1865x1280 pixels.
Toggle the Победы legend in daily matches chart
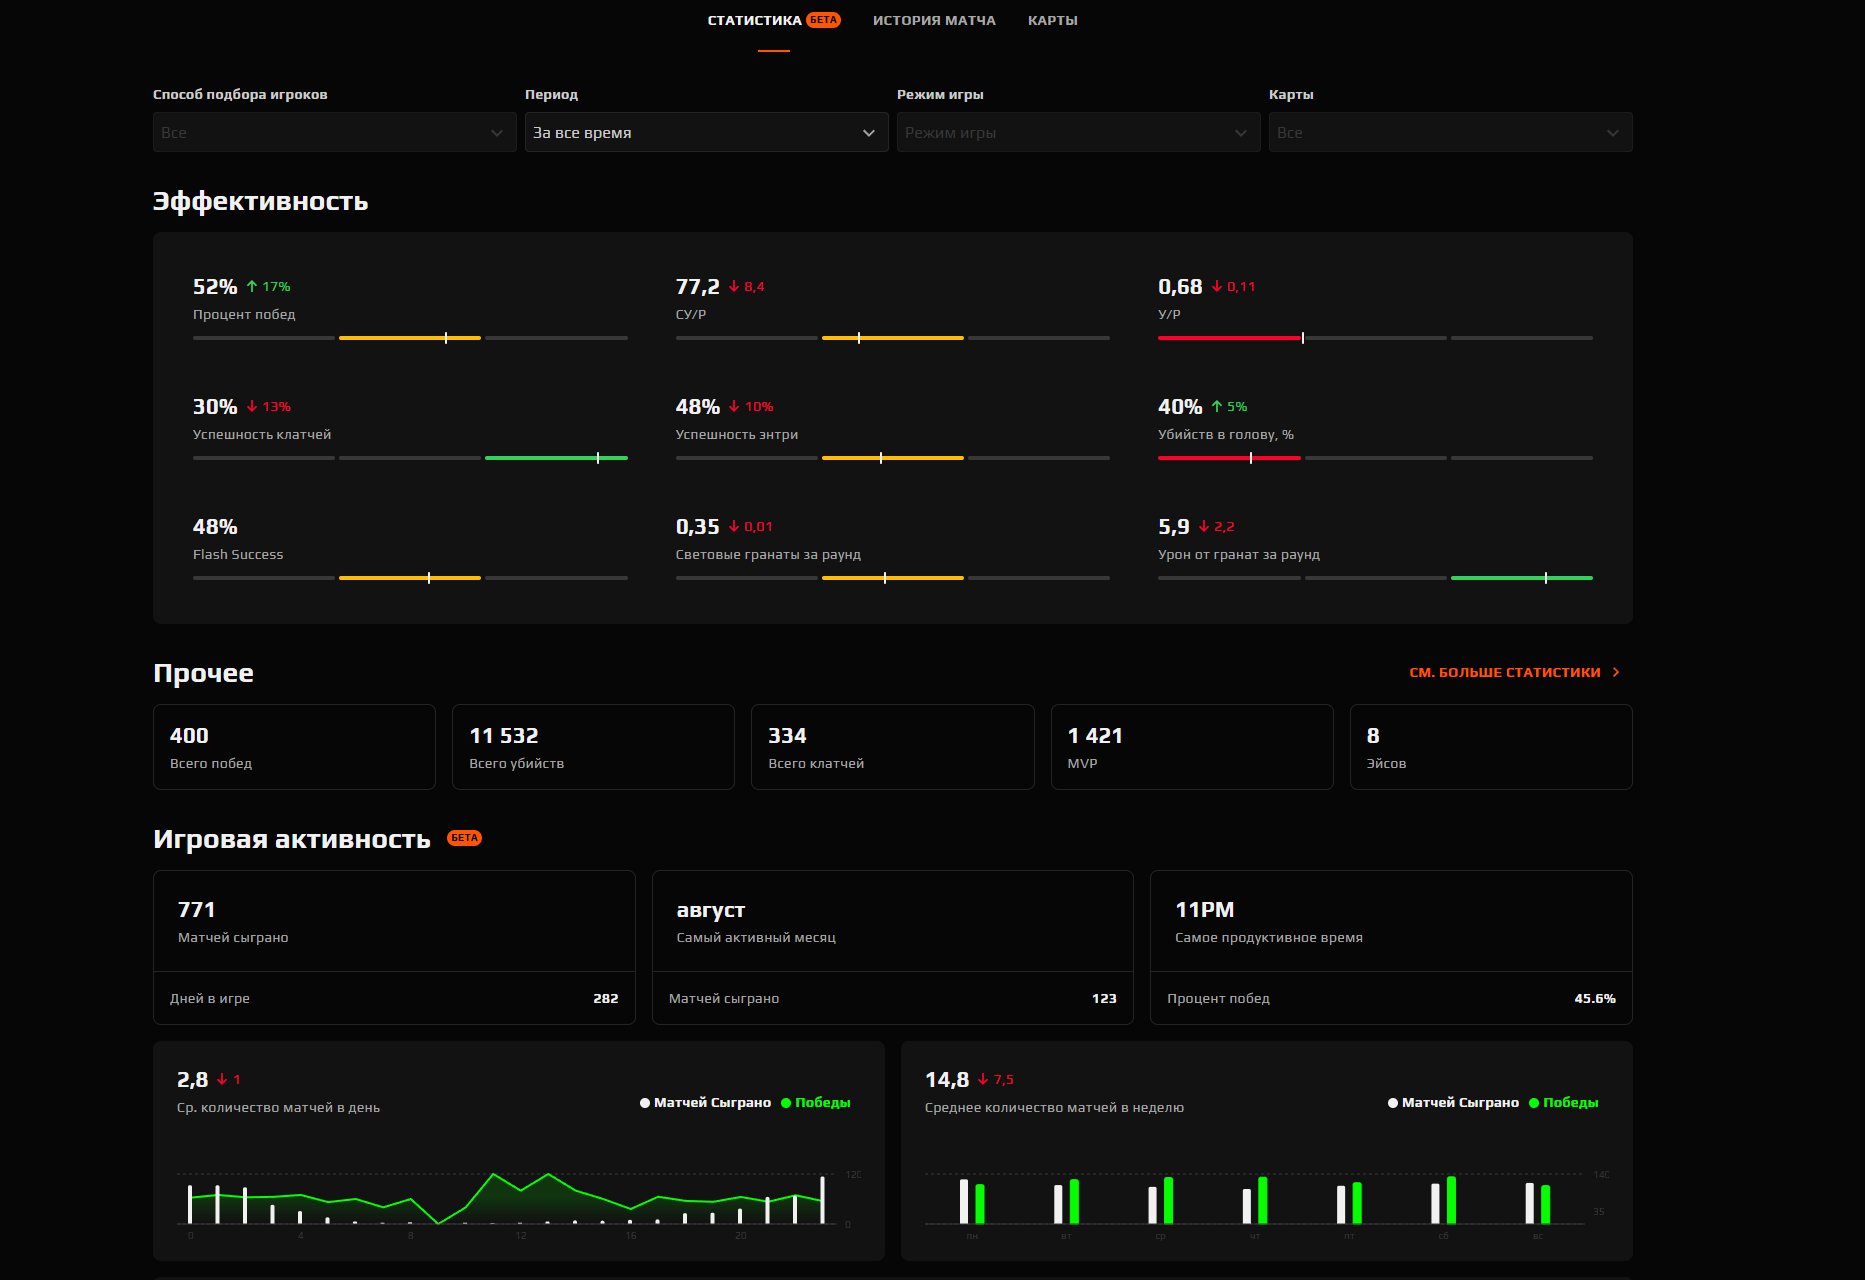pos(815,1102)
